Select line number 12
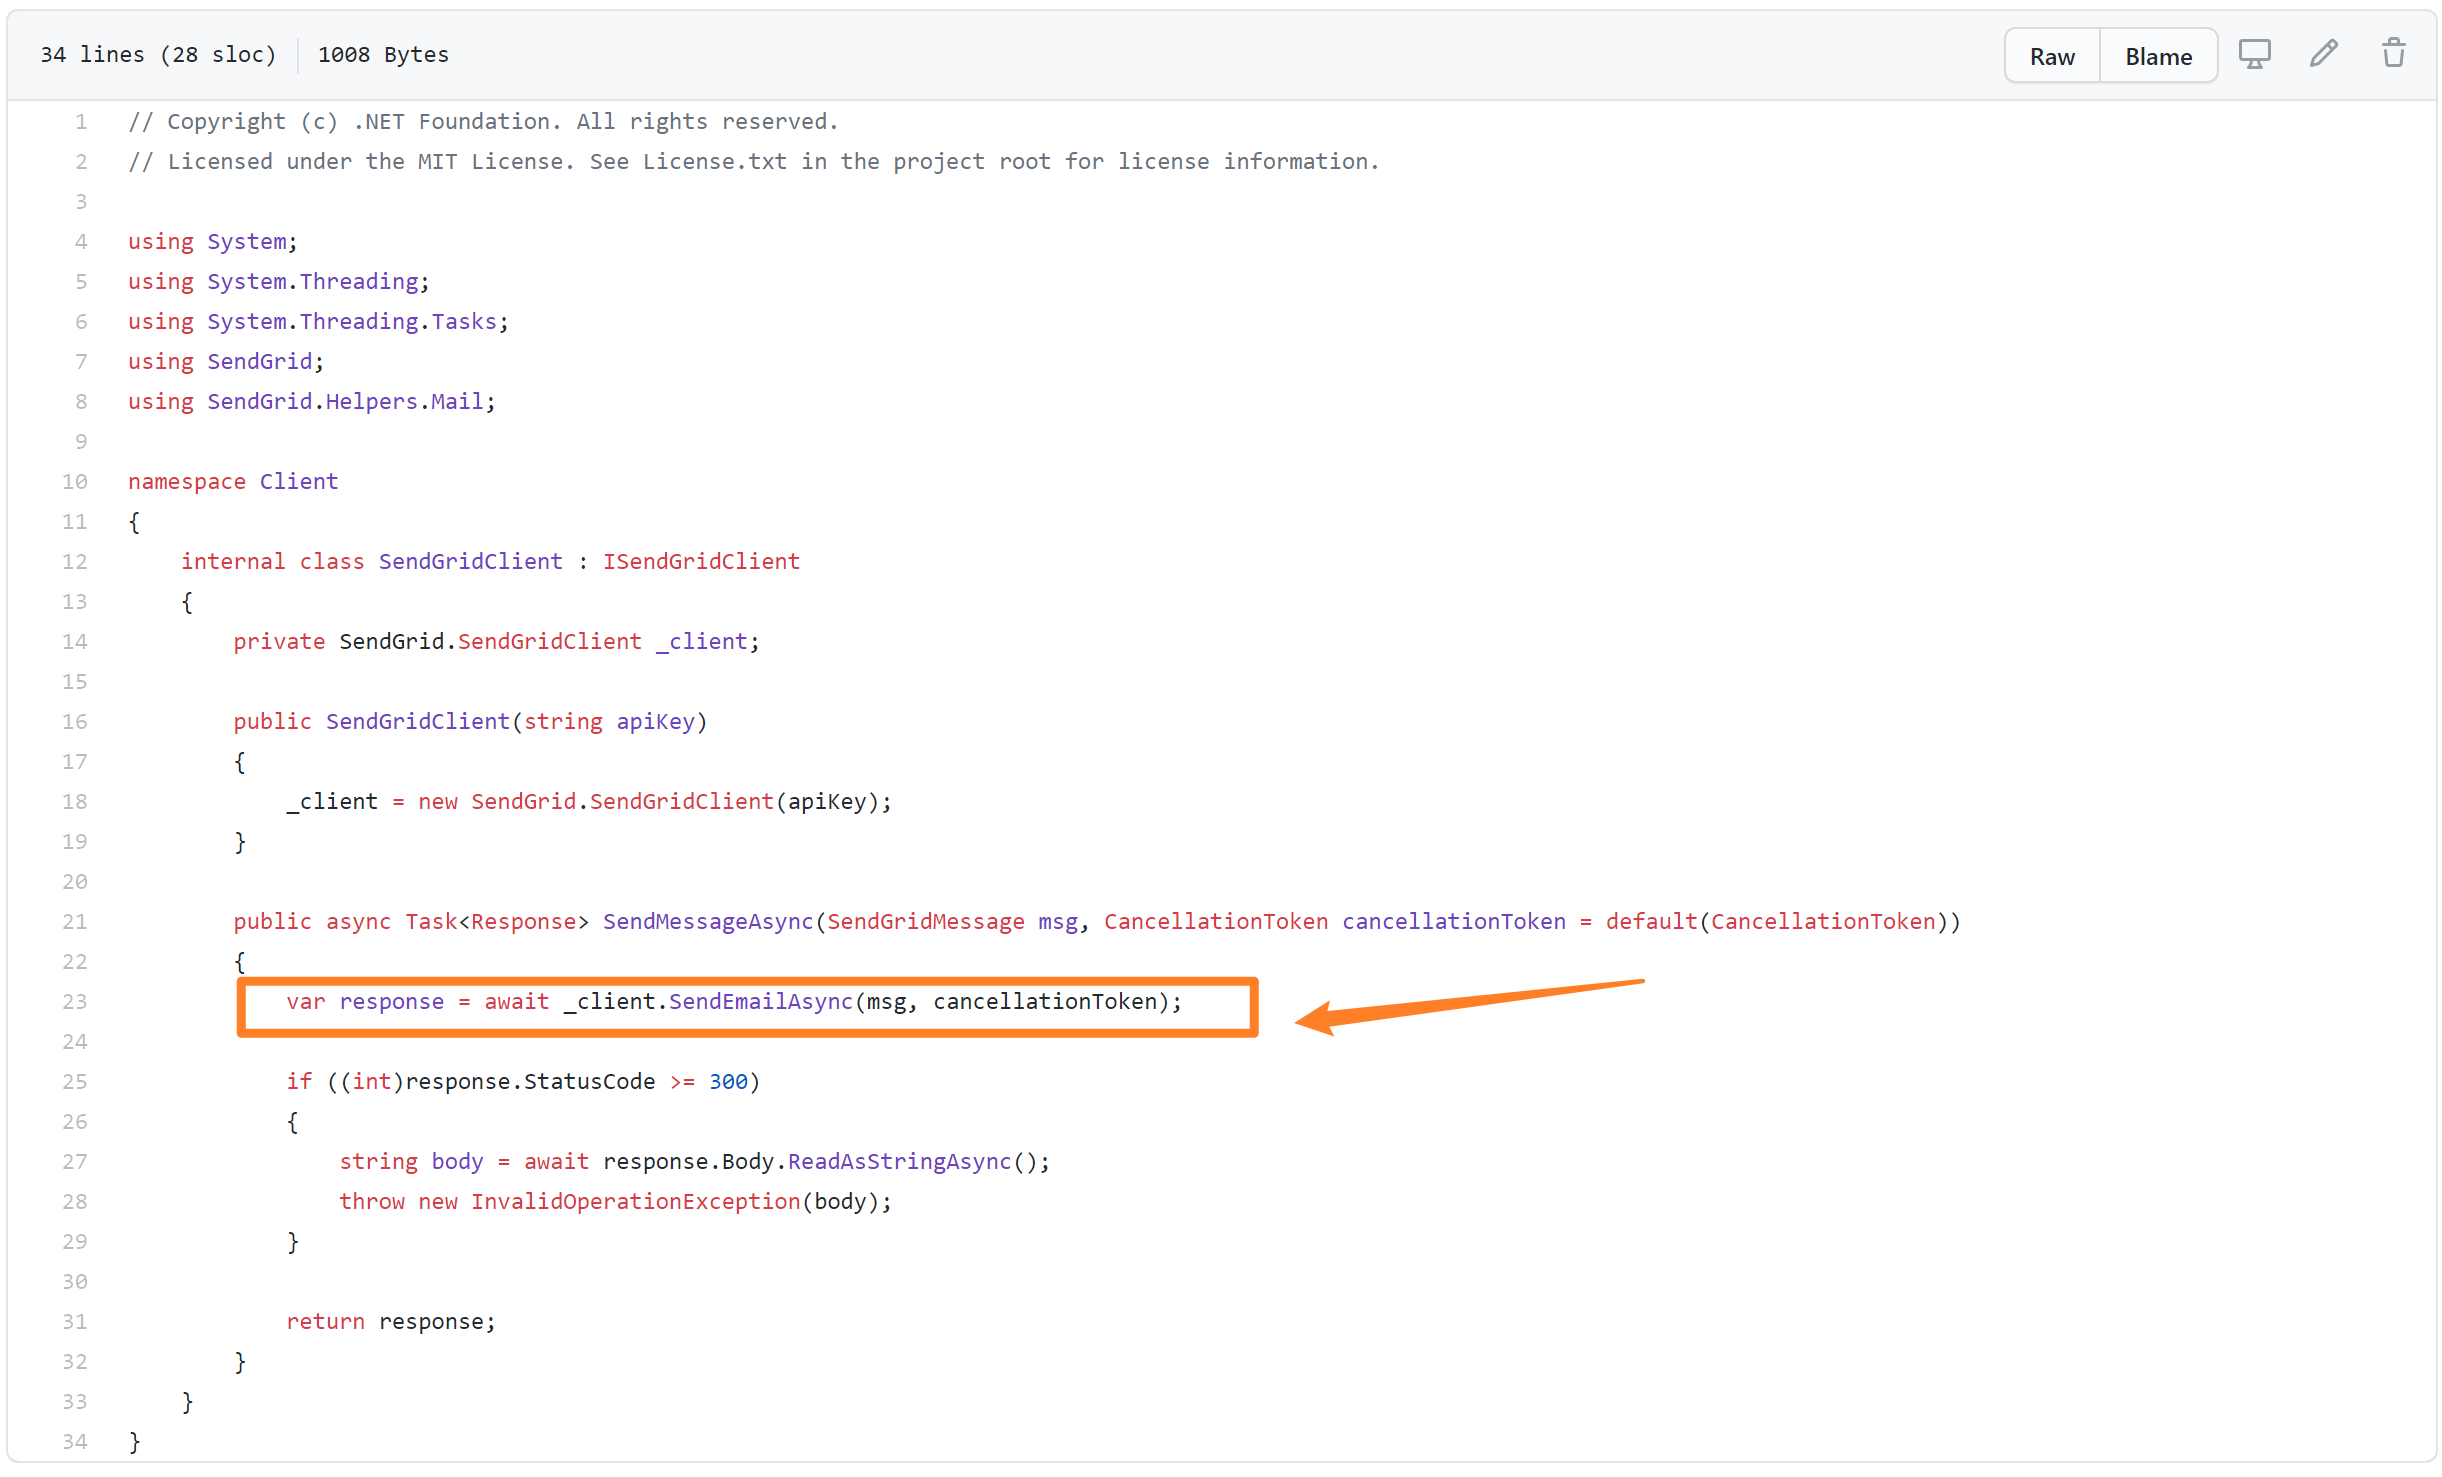Screen dimensions: 2442x1477 tap(75, 561)
